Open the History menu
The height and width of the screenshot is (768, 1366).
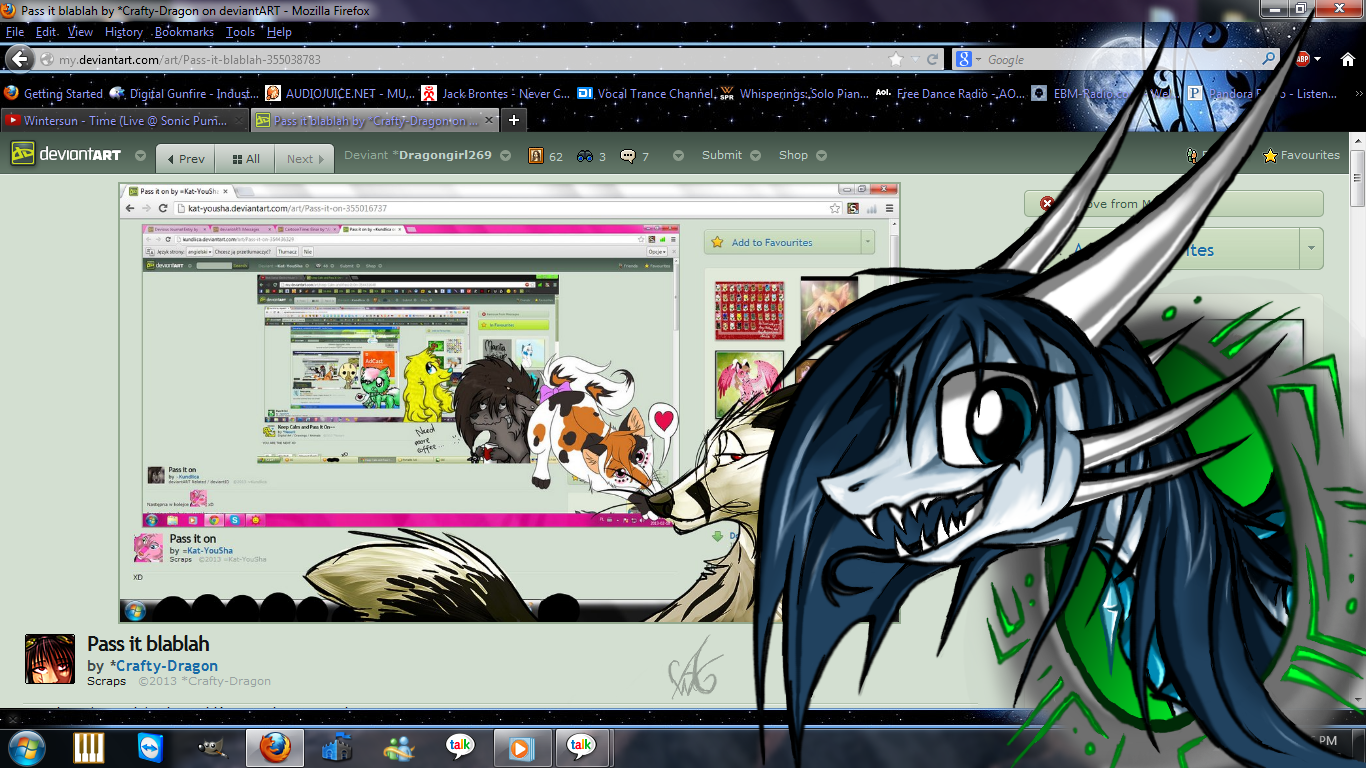[x=124, y=32]
